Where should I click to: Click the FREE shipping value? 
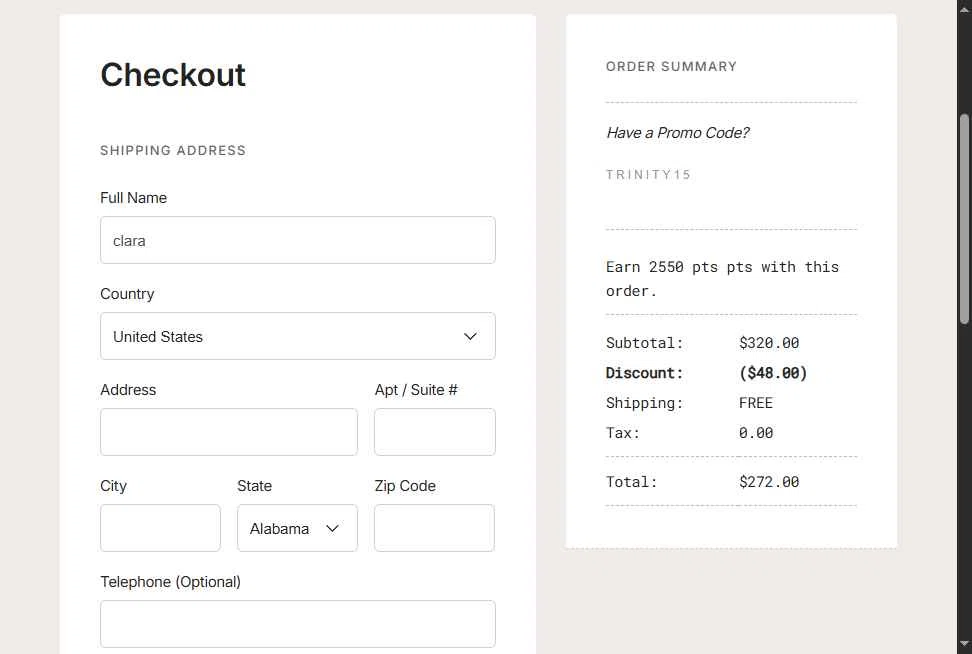pos(756,403)
